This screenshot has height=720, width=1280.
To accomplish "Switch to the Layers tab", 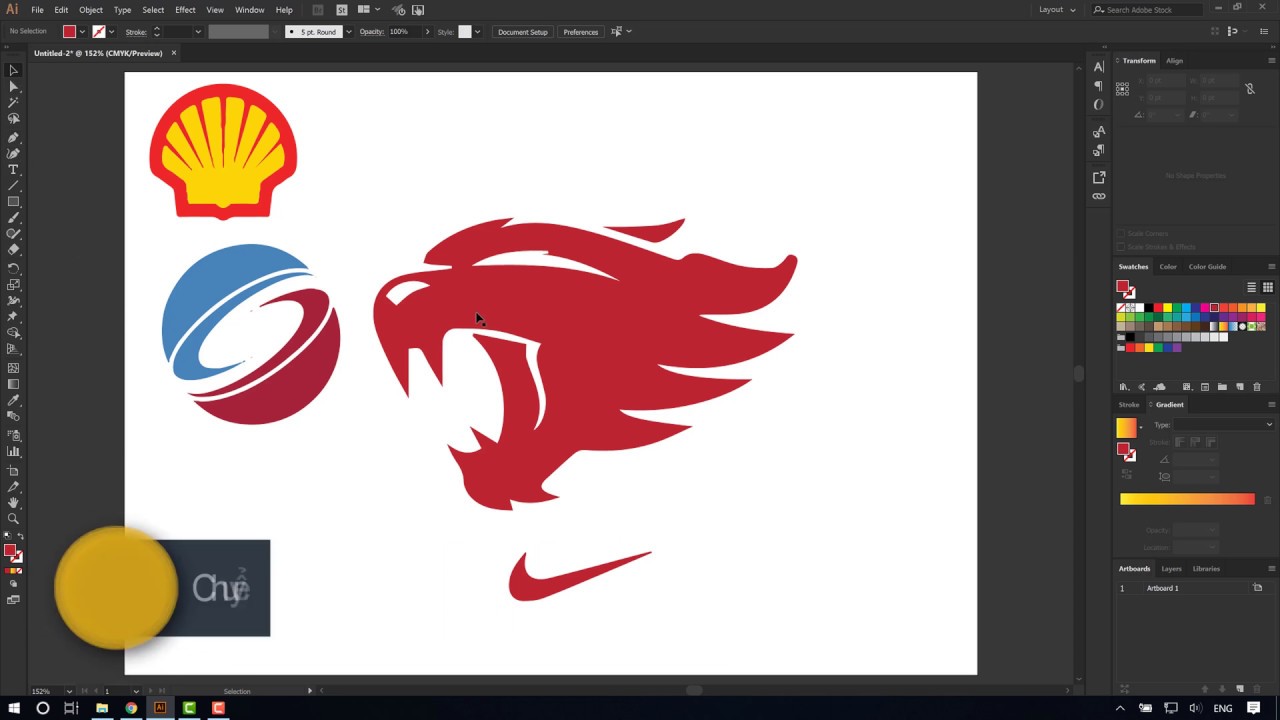I will (1171, 569).
